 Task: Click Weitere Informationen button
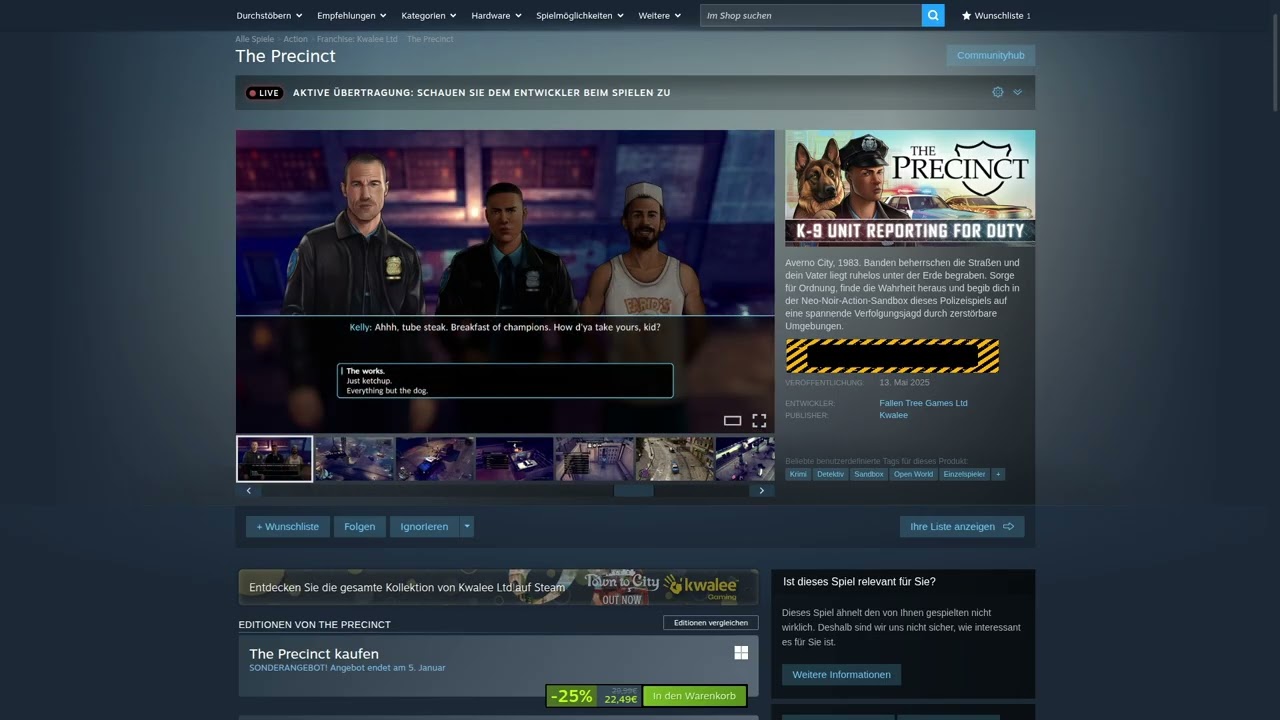tap(841, 675)
